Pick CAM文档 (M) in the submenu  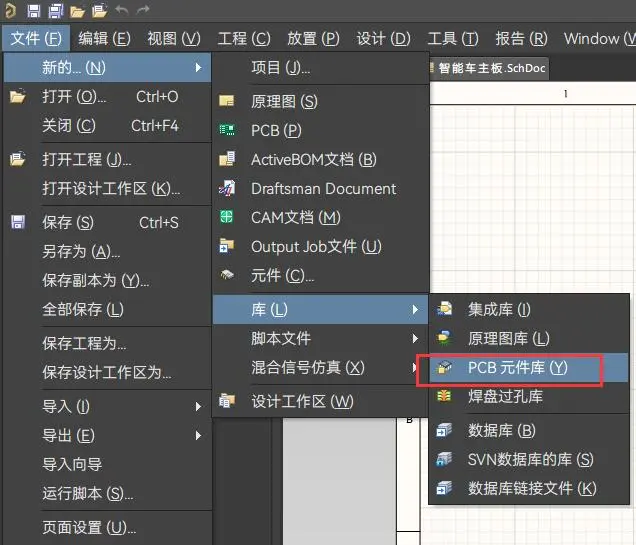[295, 217]
